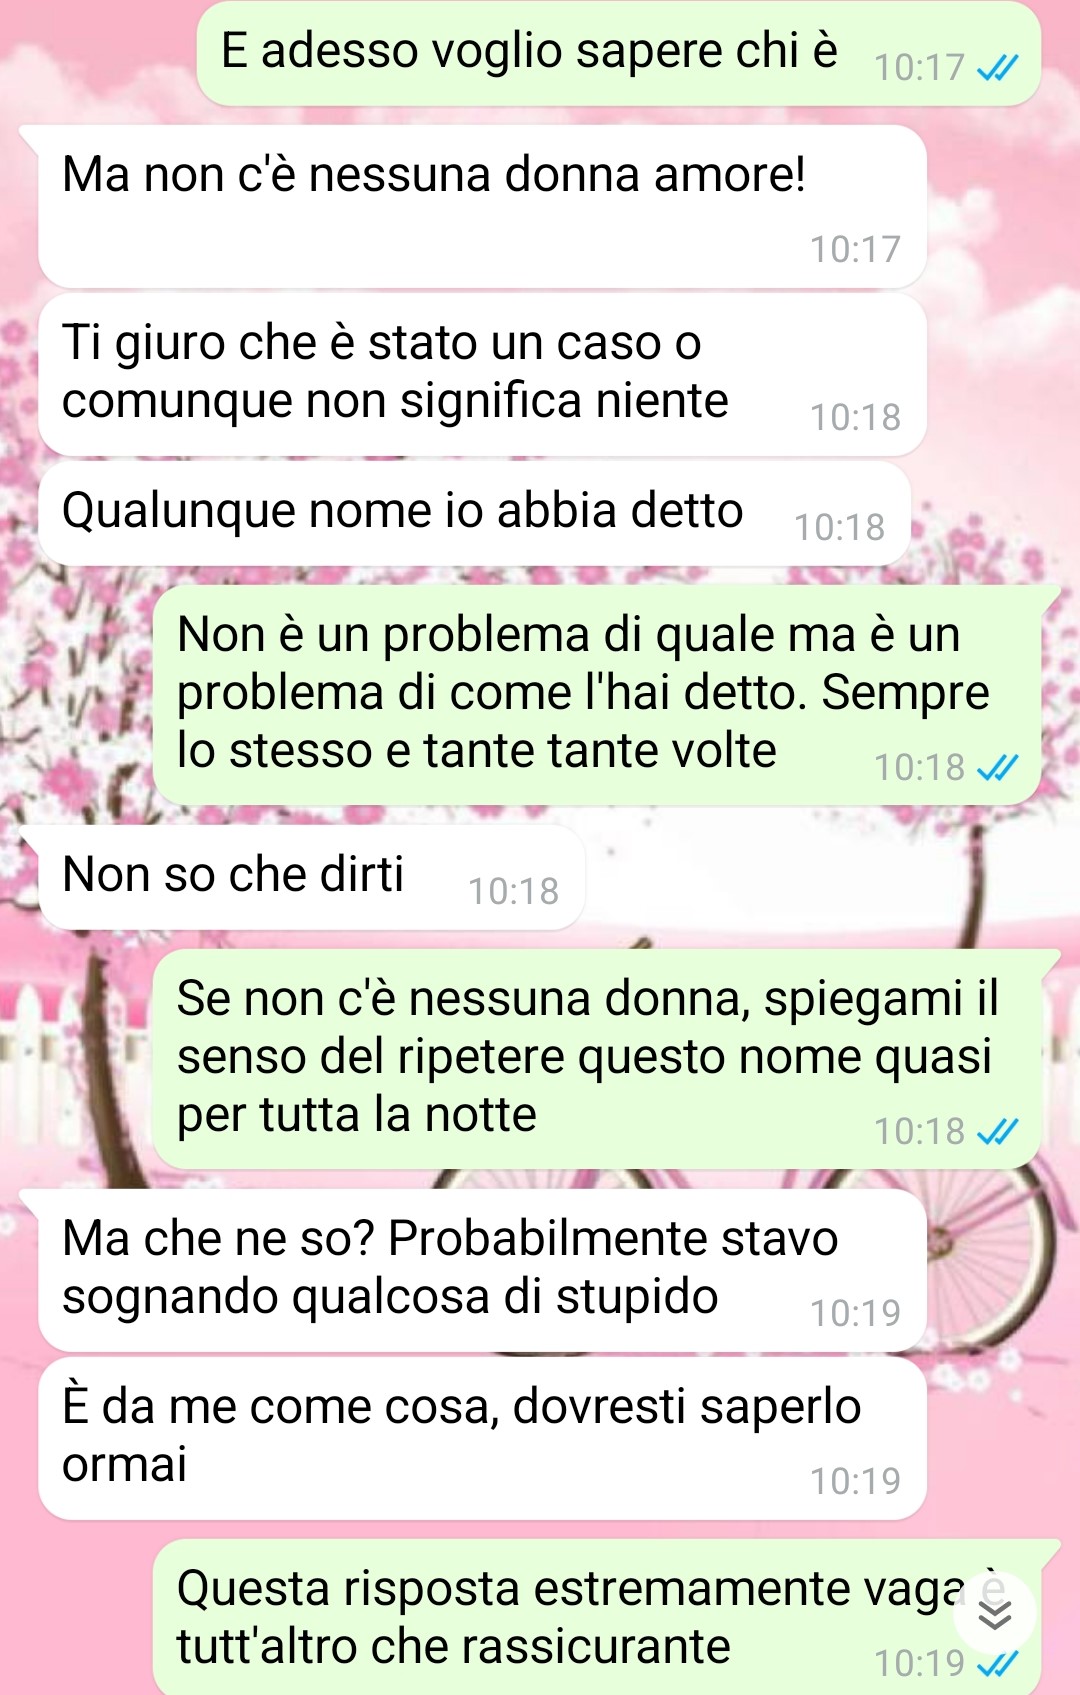The image size is (1080, 1695).
Task: Tap 'È da me come cosa' message bubble
Action: [x=482, y=1438]
